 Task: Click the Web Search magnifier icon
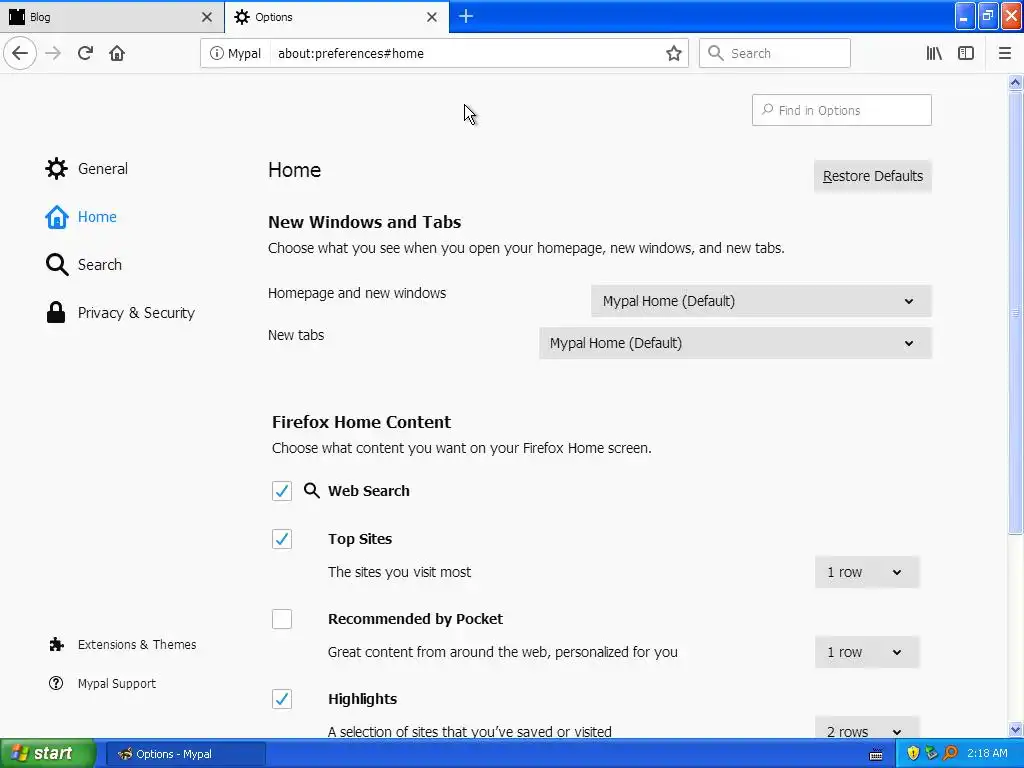tap(312, 491)
